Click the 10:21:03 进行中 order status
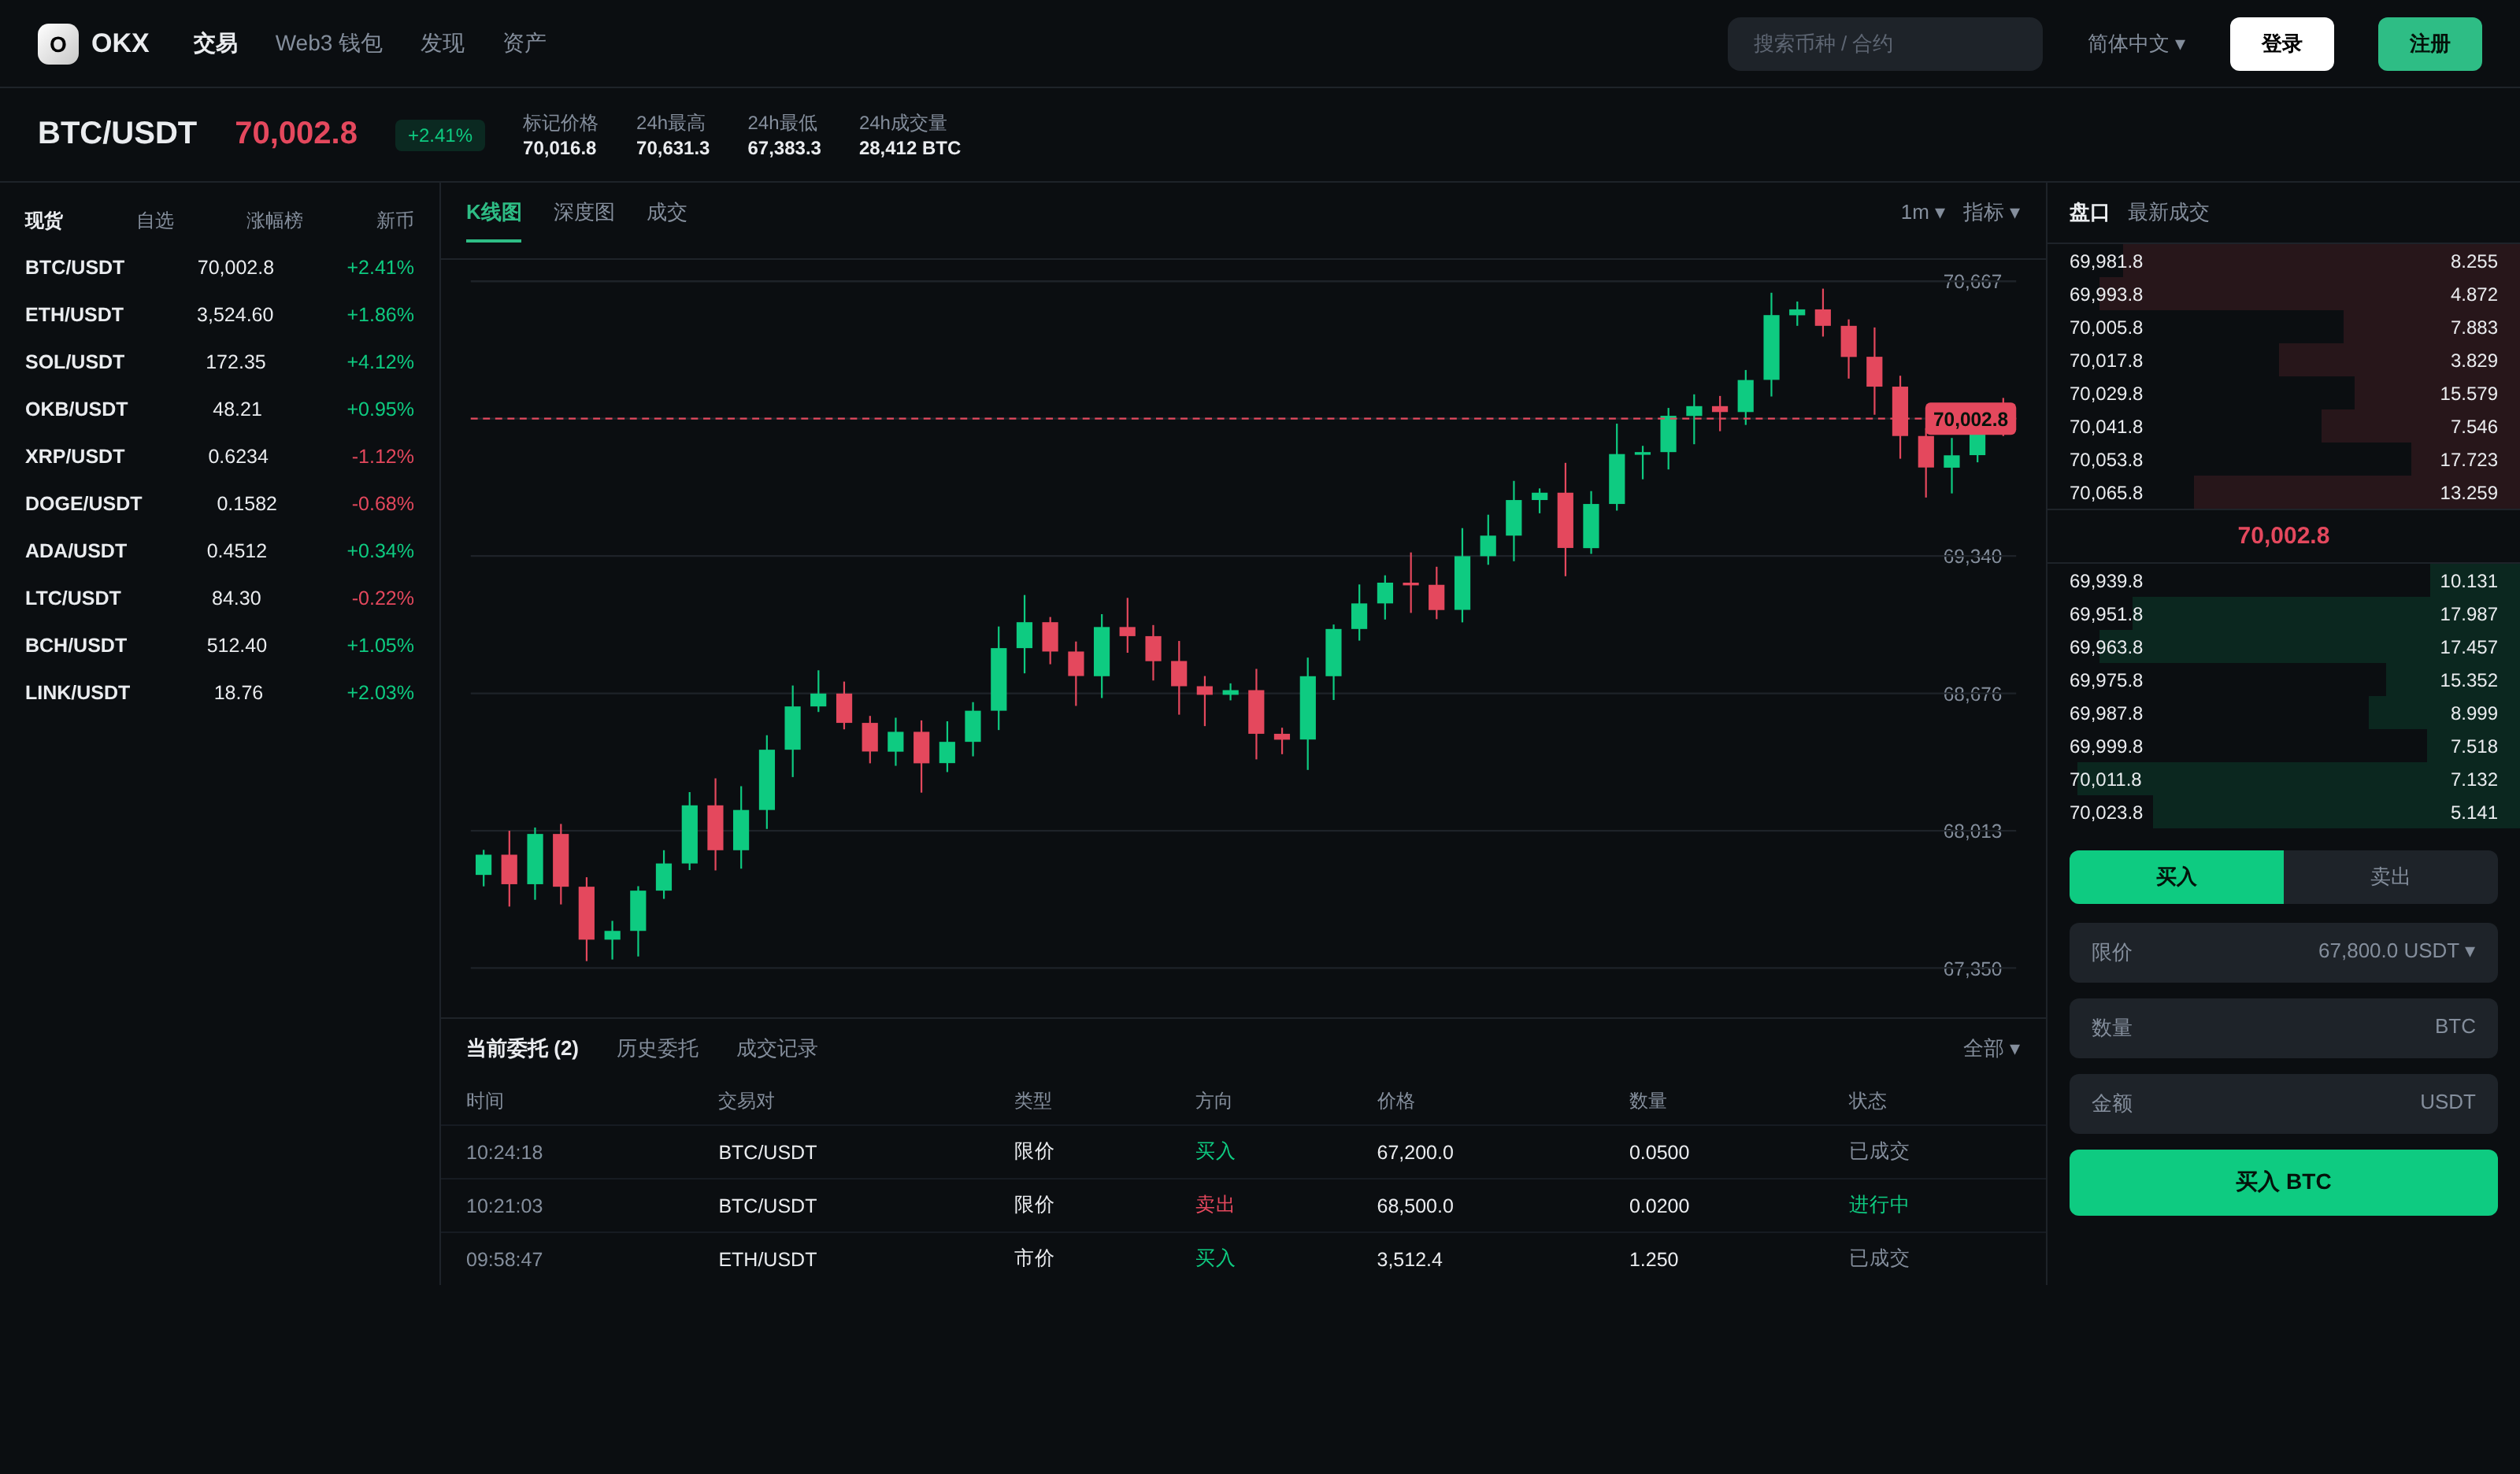The width and height of the screenshot is (2520, 1474). coord(1878,1205)
